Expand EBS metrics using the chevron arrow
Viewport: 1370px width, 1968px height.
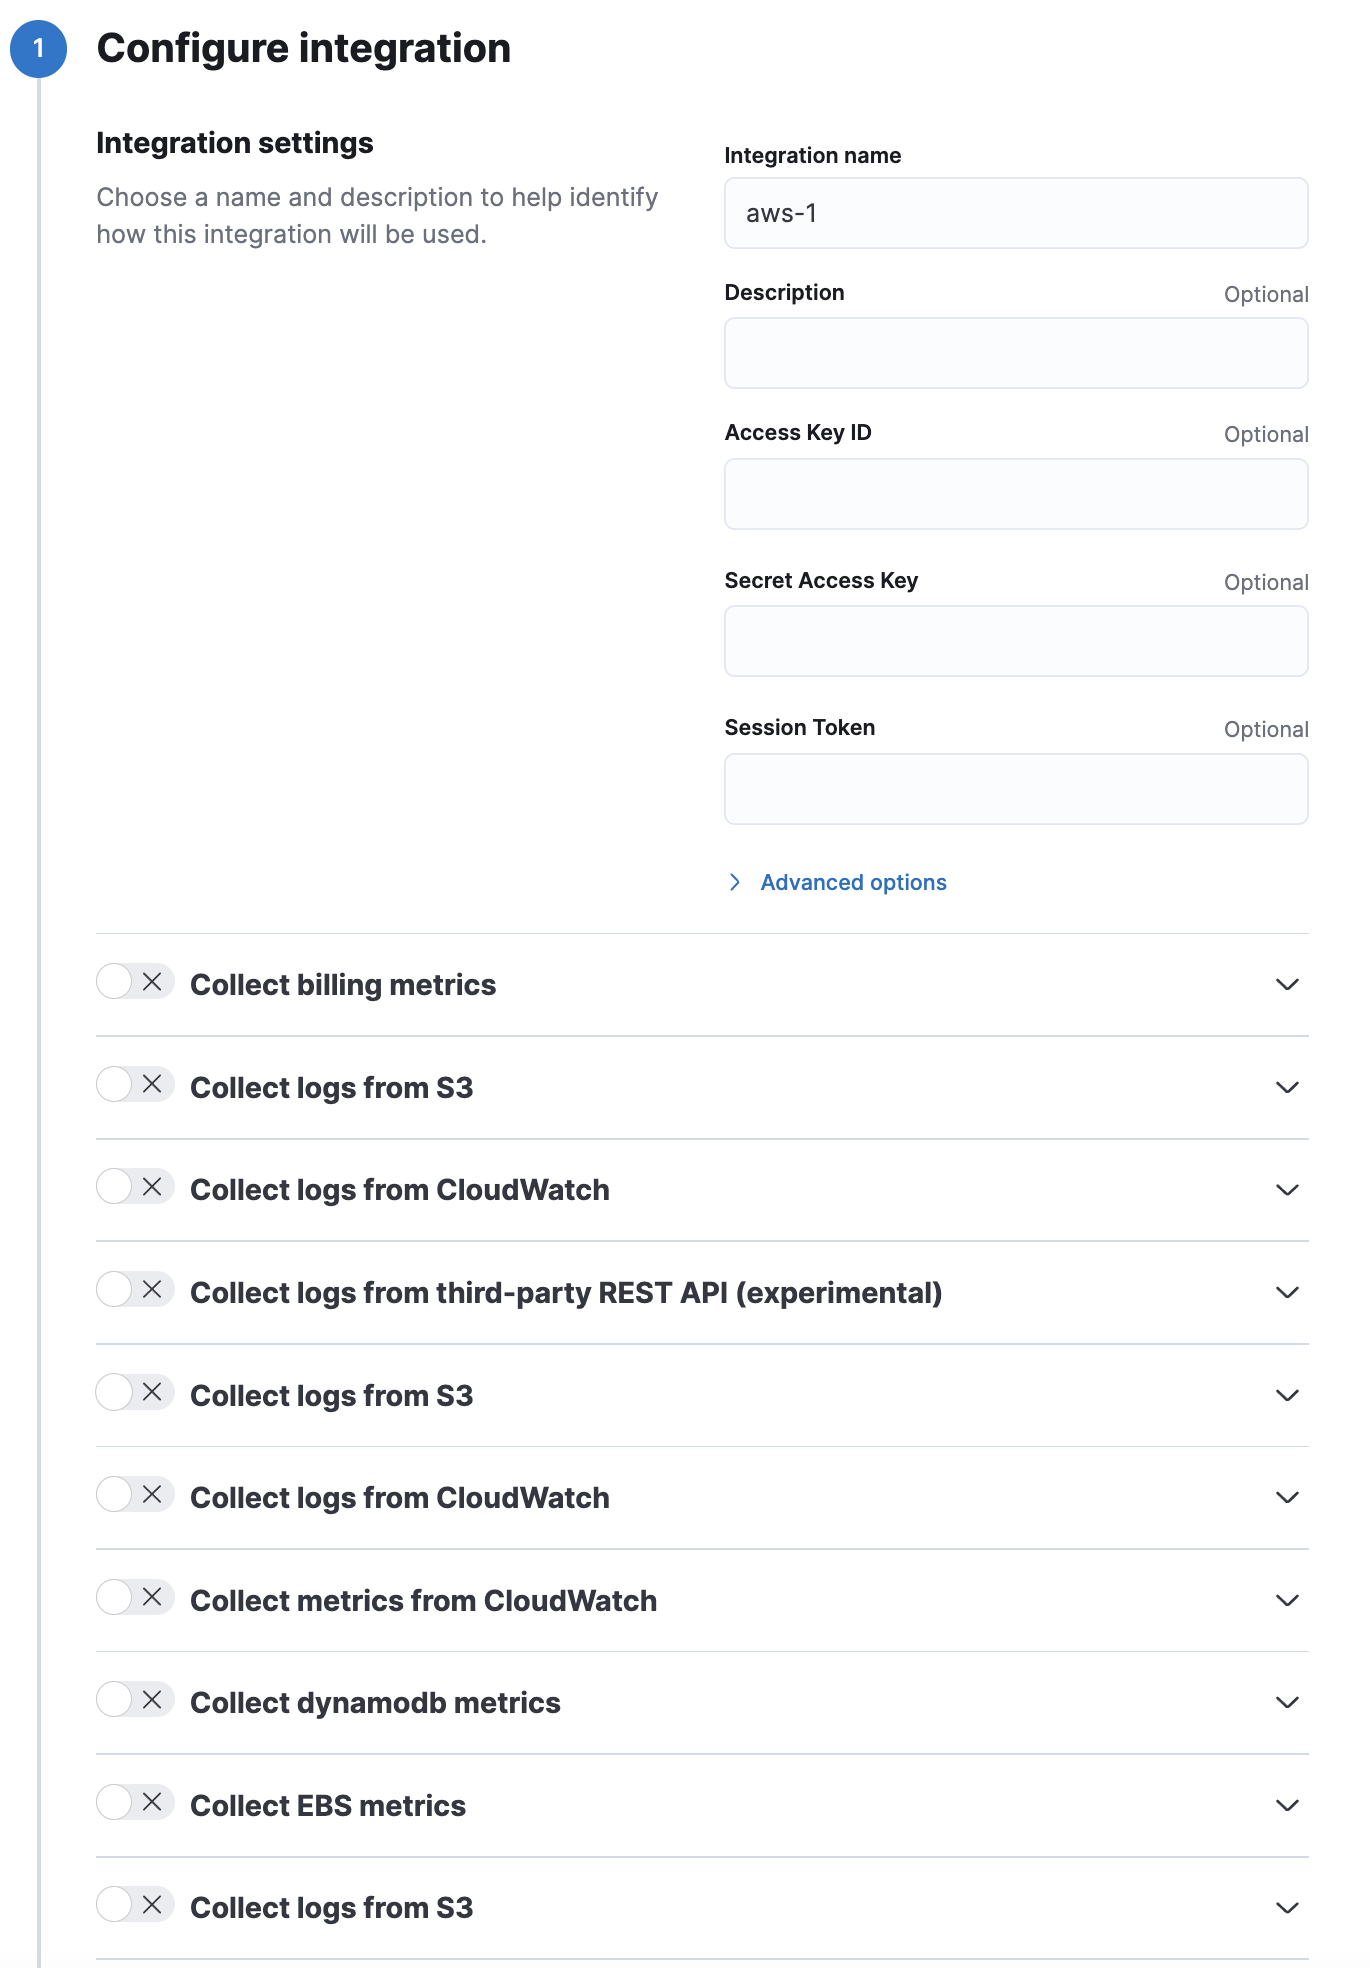click(1287, 1806)
